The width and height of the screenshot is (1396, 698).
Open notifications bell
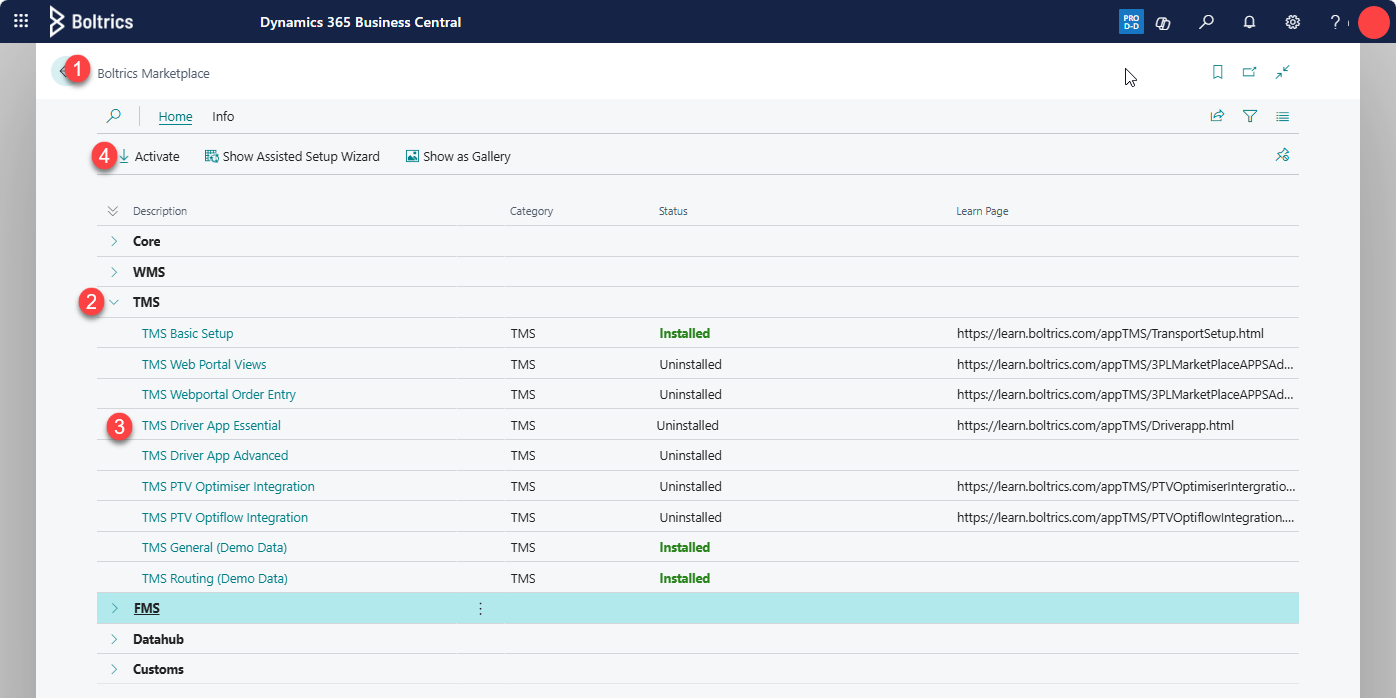point(1249,22)
